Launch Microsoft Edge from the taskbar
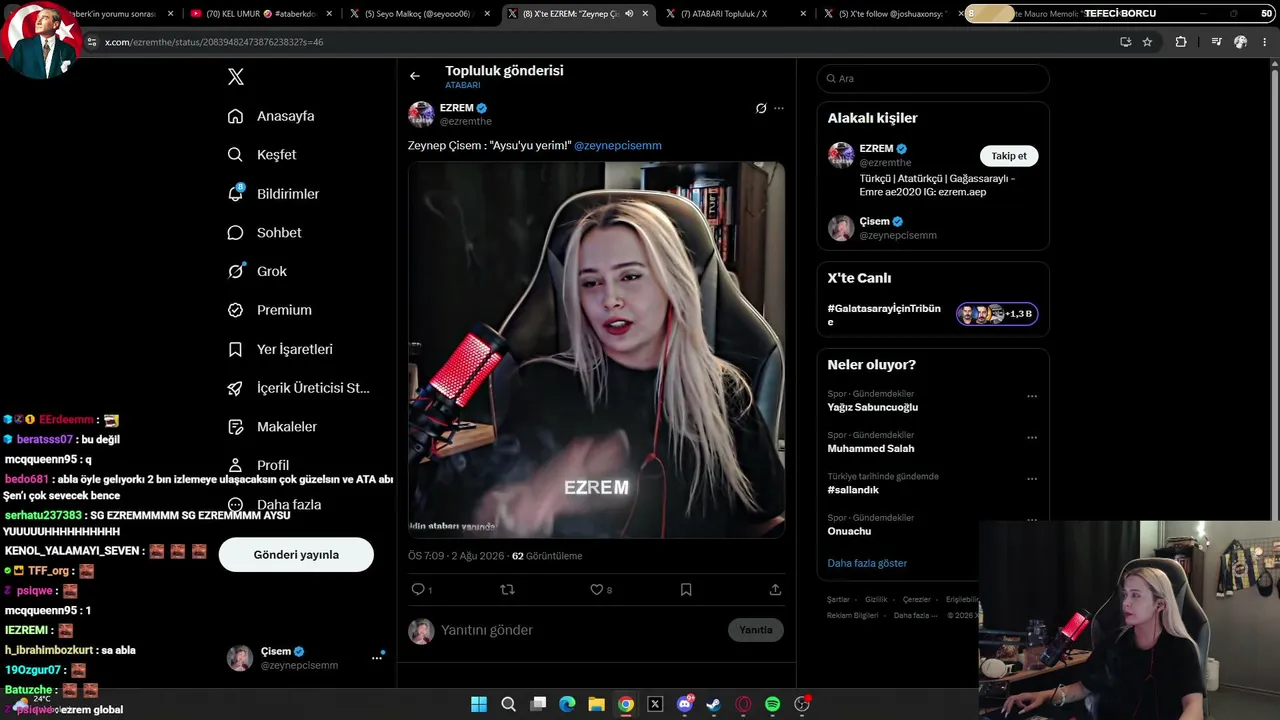 click(567, 704)
